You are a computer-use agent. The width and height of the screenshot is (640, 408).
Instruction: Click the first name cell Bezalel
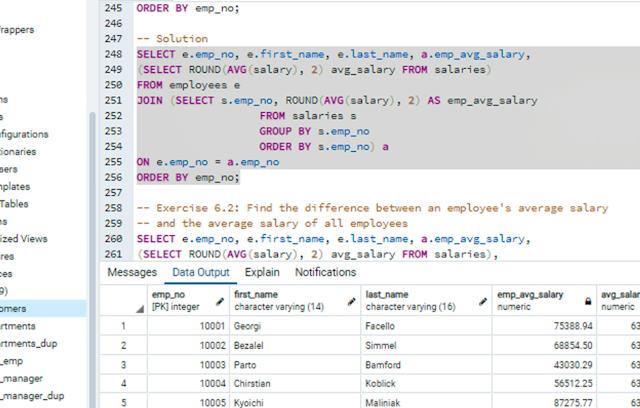tap(295, 345)
